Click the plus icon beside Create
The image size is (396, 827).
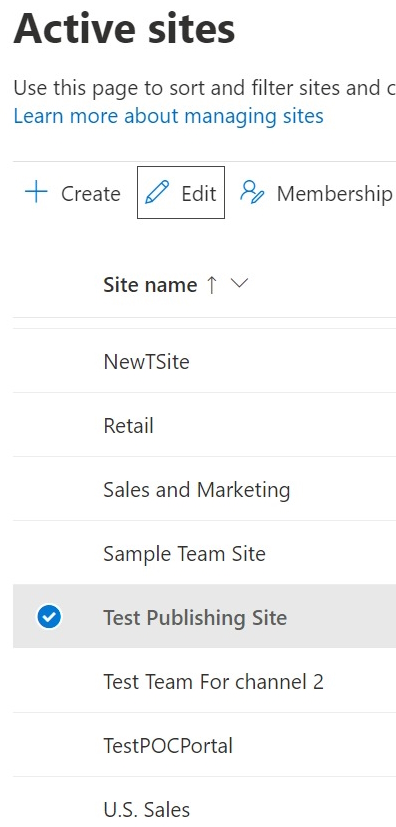pos(36,193)
